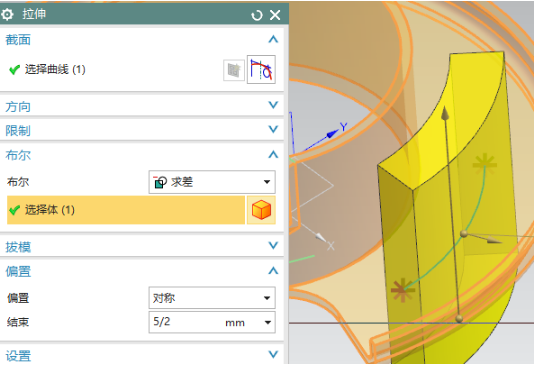Expand the 设置 section
This screenshot has width=535, height=365.
[273, 354]
